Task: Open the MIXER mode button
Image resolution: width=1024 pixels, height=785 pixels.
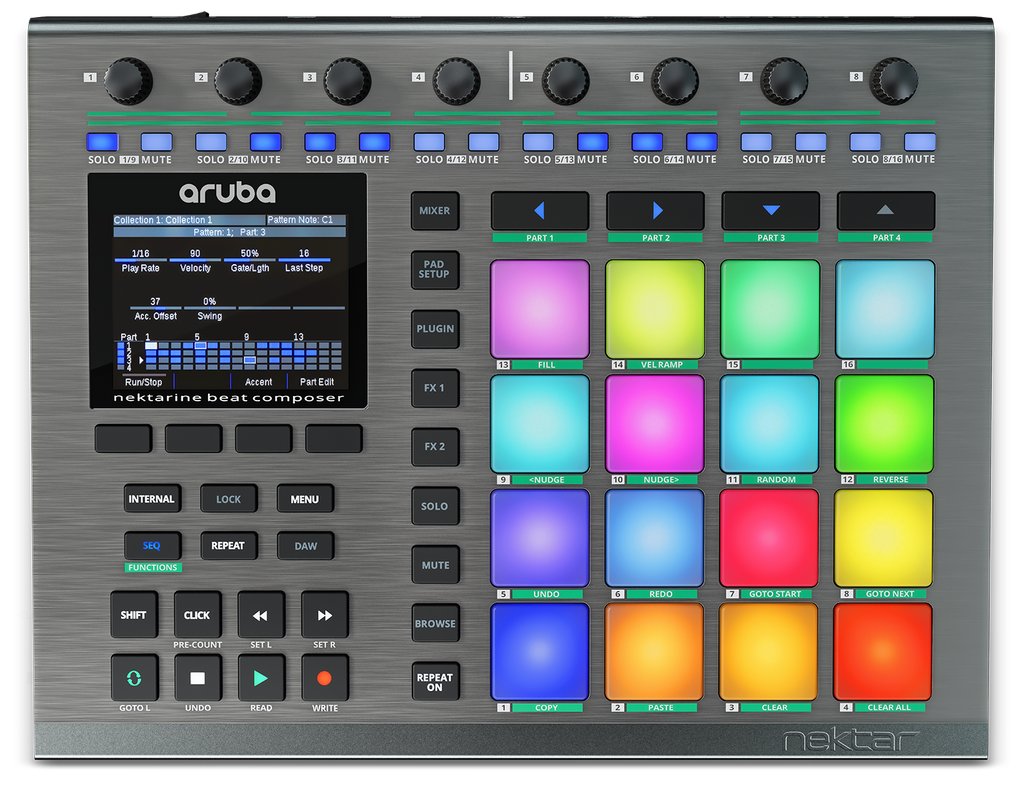Action: (435, 211)
